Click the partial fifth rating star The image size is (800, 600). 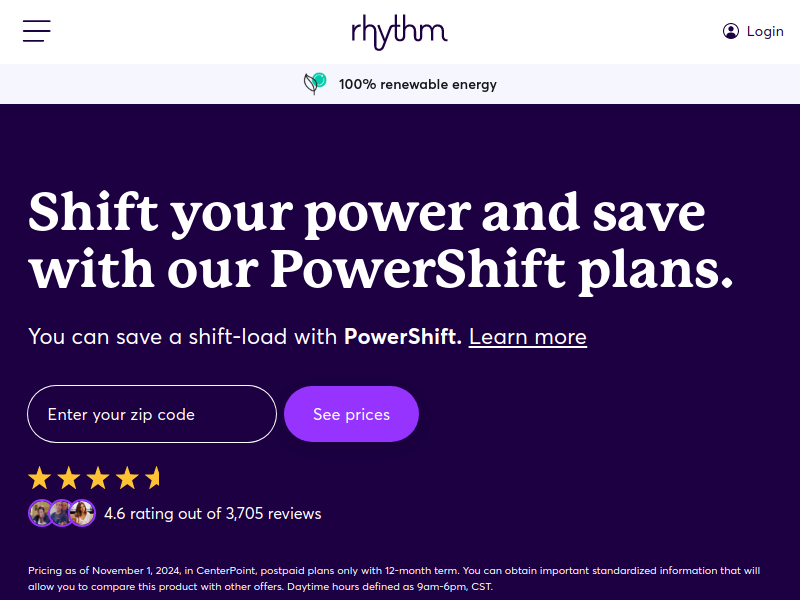click(152, 479)
